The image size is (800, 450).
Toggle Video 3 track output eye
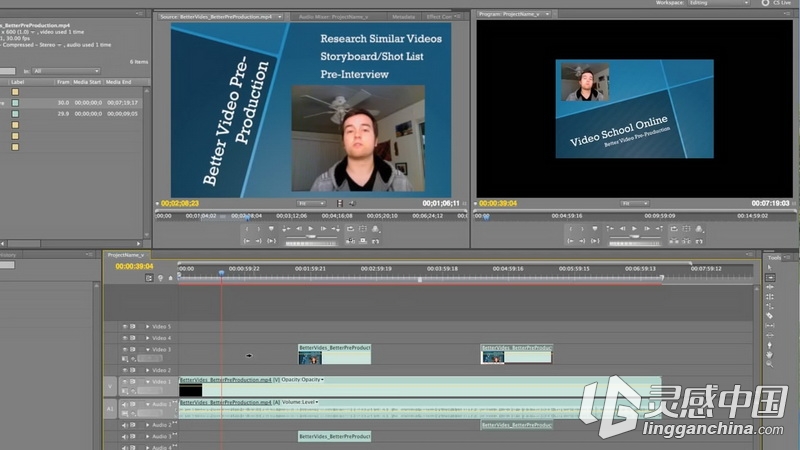tap(124, 349)
